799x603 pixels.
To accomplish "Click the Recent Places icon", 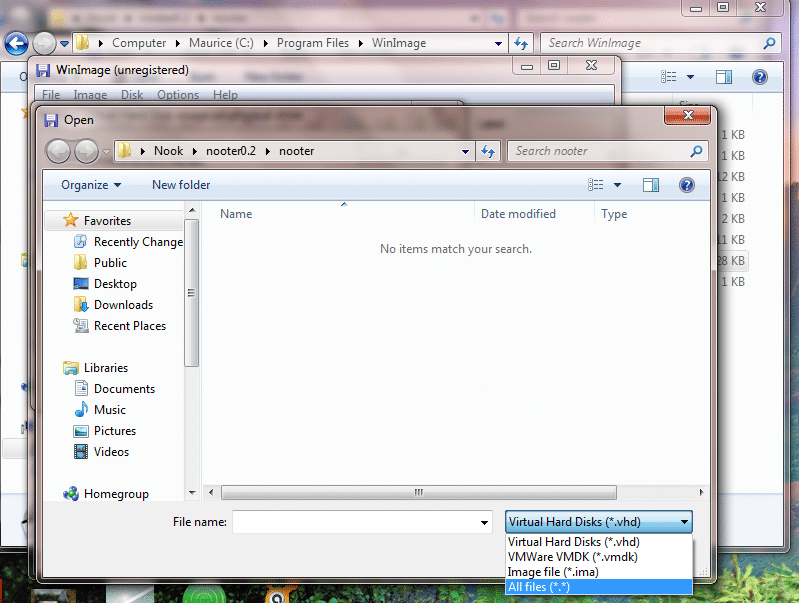I will 81,325.
